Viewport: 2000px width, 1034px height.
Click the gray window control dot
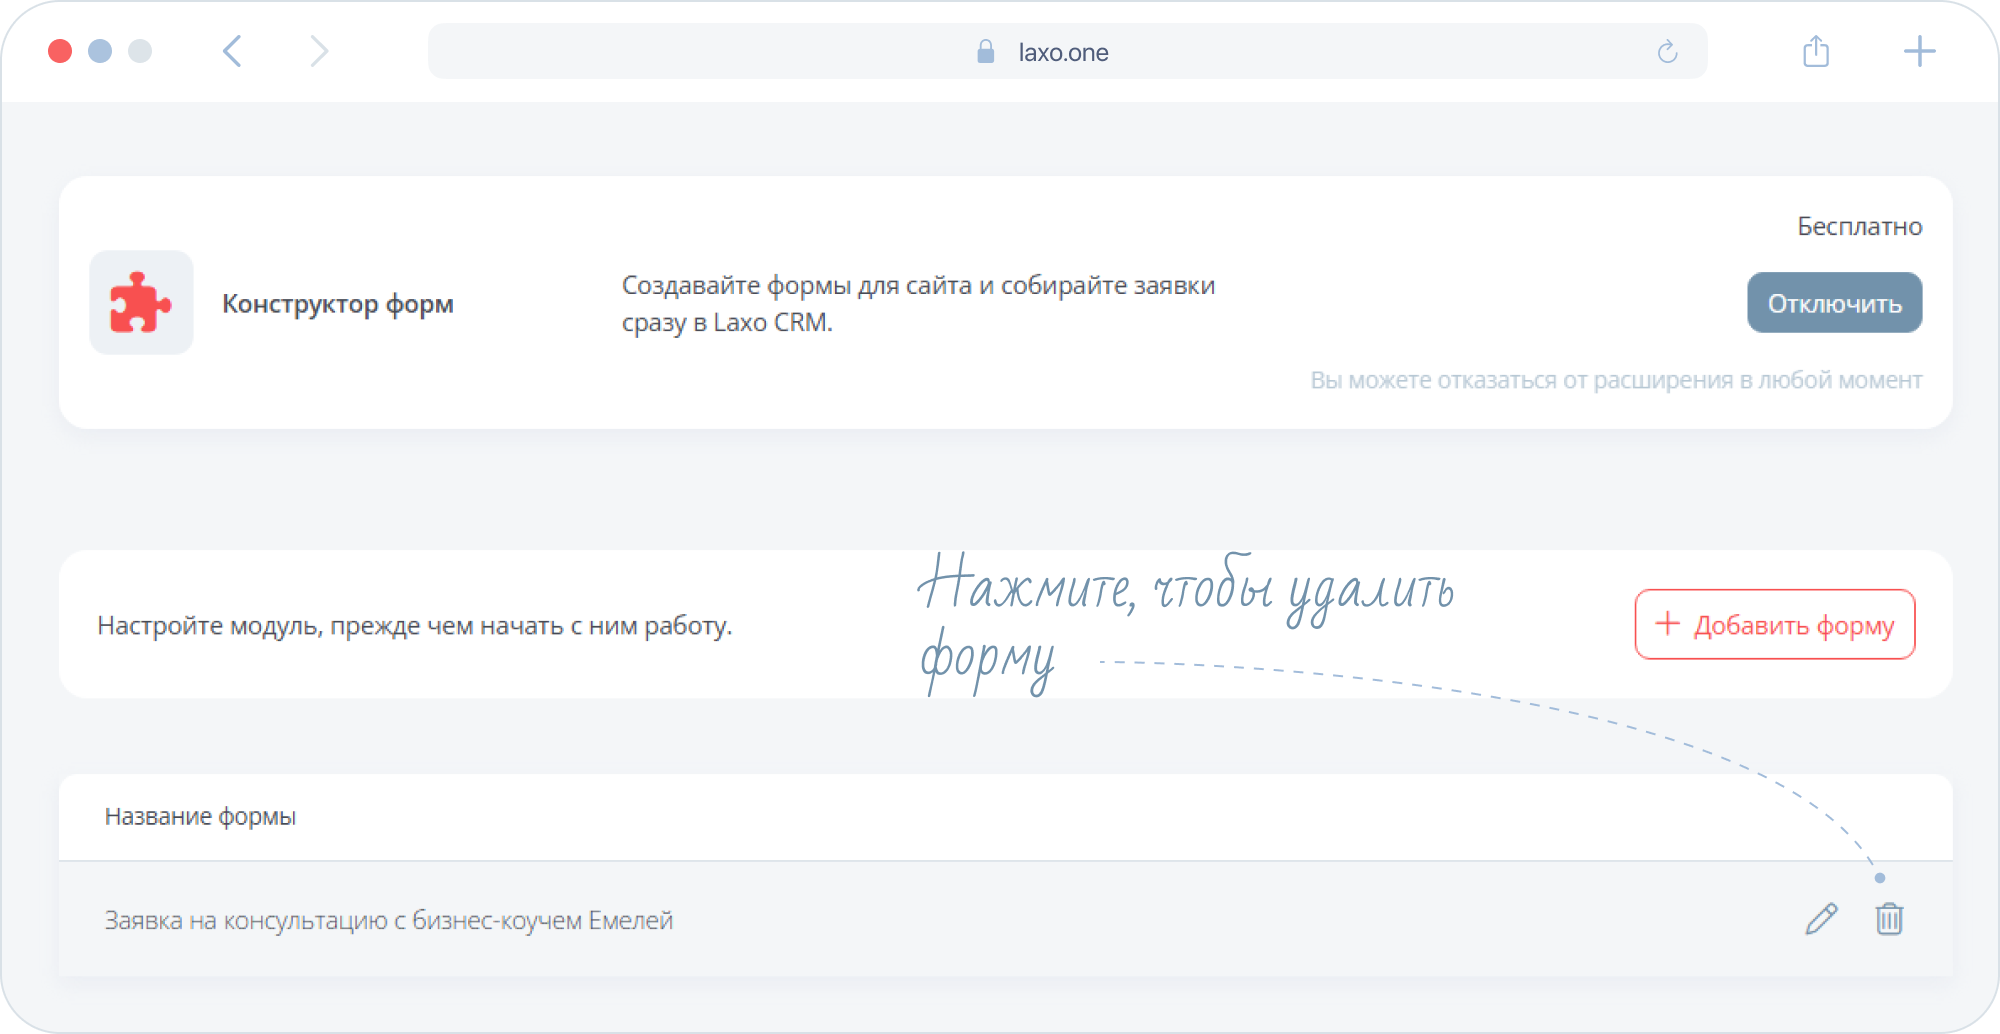click(140, 51)
